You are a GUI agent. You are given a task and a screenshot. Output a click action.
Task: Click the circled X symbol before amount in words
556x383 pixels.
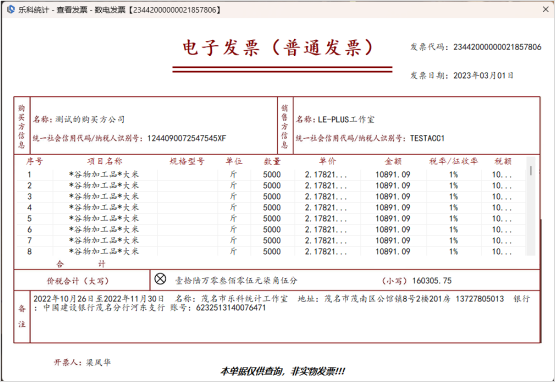point(160,279)
